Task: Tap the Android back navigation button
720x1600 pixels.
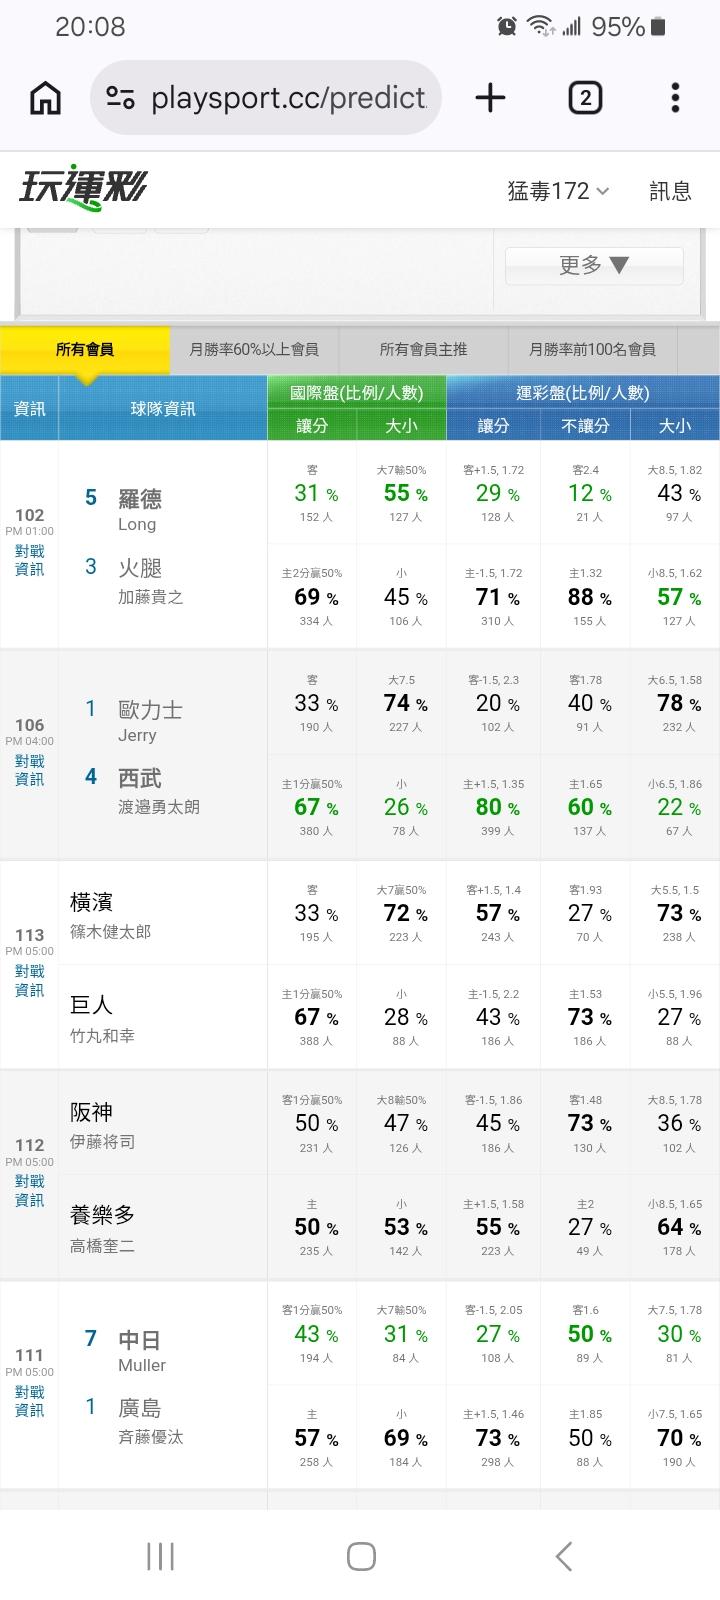Action: coord(564,1556)
